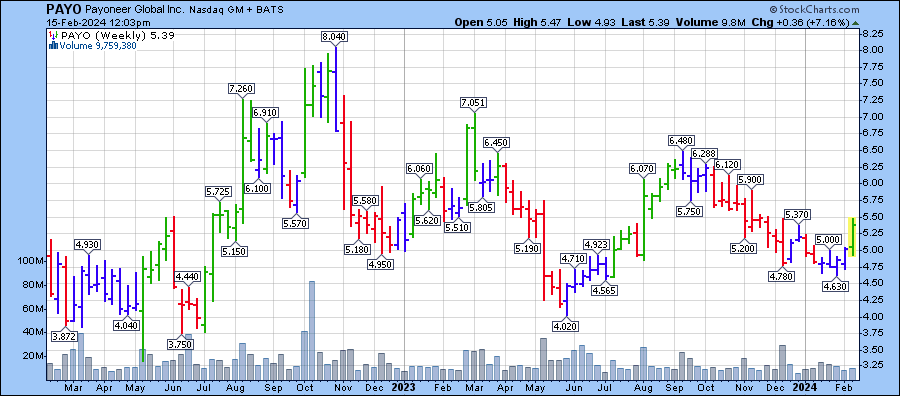Viewport: 900px width, 396px height.
Task: Click the 100M volume axis label
Action: pos(30,261)
